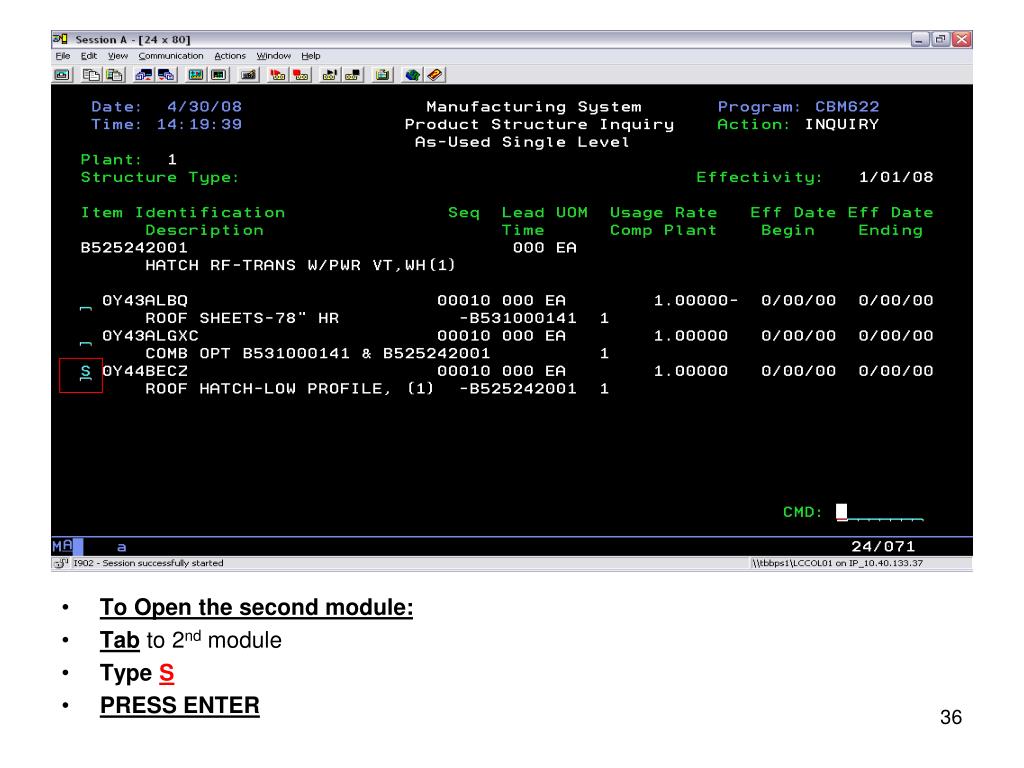
Task: Open the View menu
Action: (x=118, y=56)
